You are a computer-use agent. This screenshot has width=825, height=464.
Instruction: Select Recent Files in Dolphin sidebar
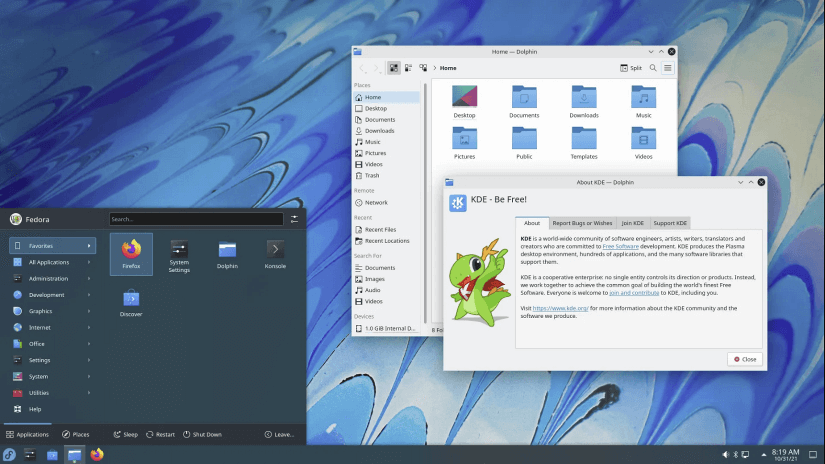[387, 230]
